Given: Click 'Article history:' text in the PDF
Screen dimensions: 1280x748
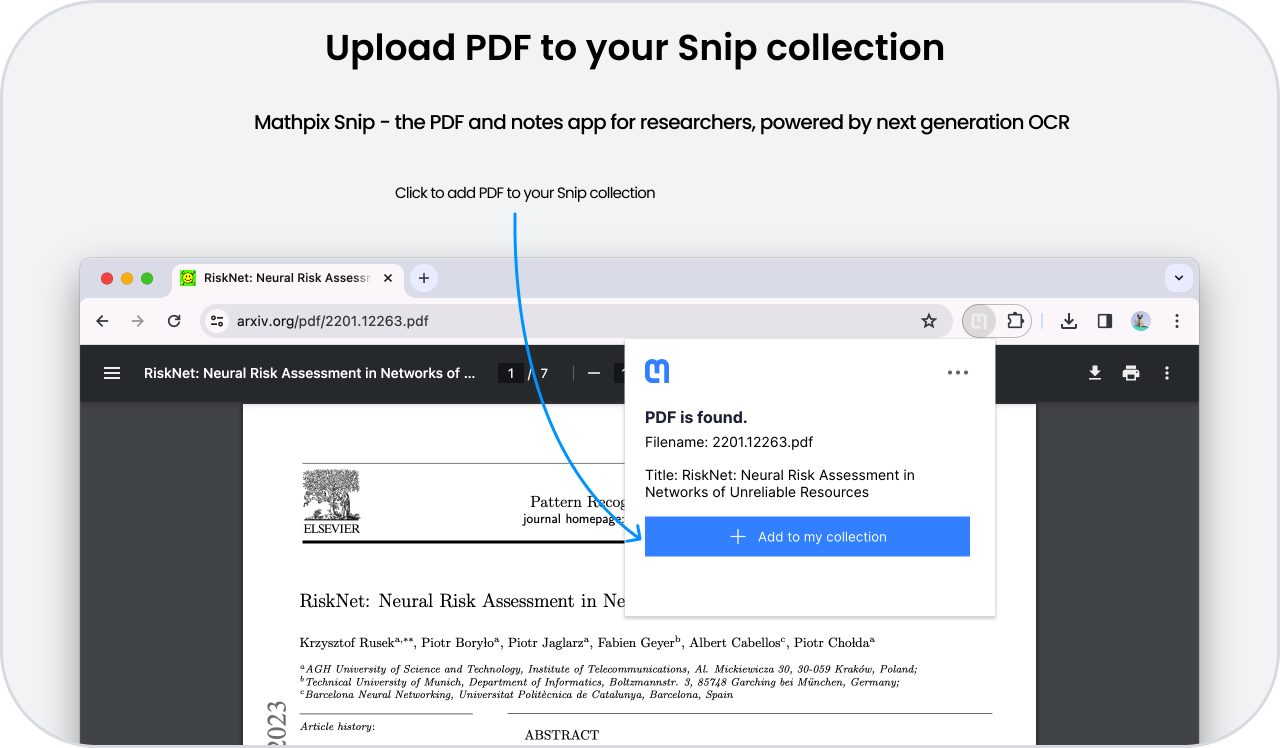Looking at the screenshot, I should (337, 727).
